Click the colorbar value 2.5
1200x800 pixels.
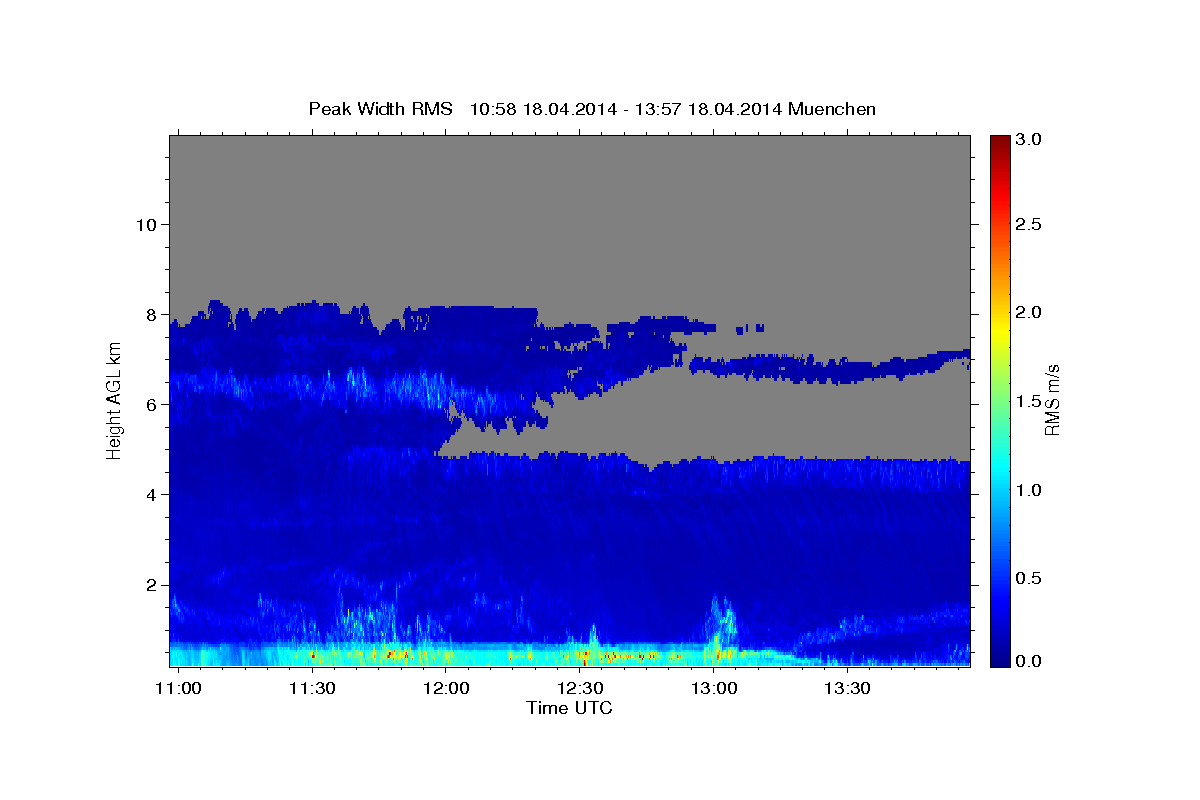click(x=1029, y=224)
